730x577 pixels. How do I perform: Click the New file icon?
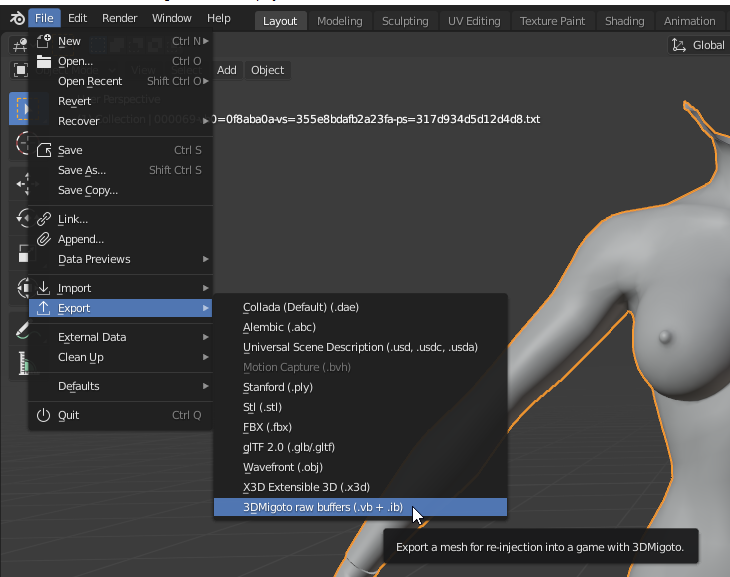(x=44, y=41)
